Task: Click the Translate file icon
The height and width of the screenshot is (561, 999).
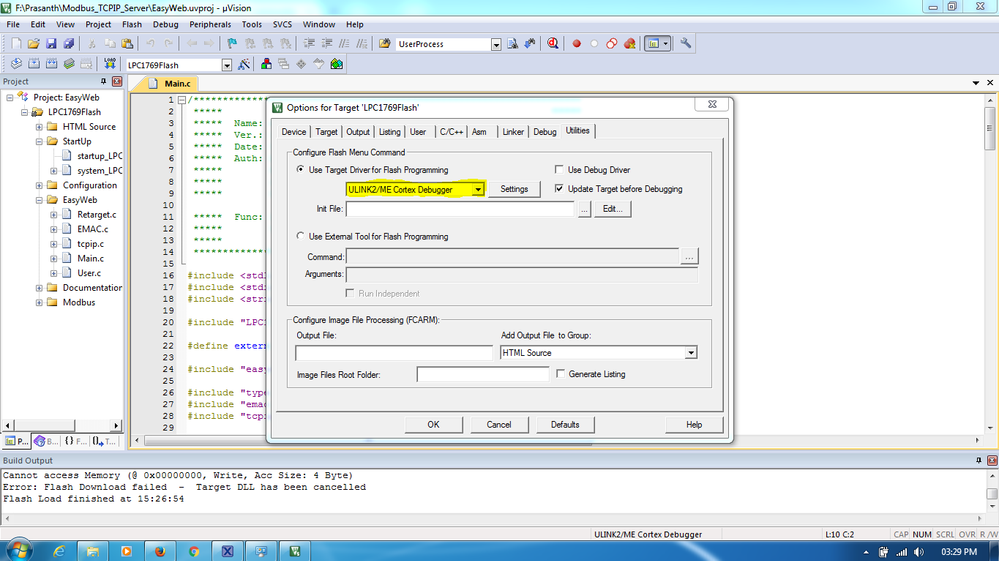Action: (16, 64)
